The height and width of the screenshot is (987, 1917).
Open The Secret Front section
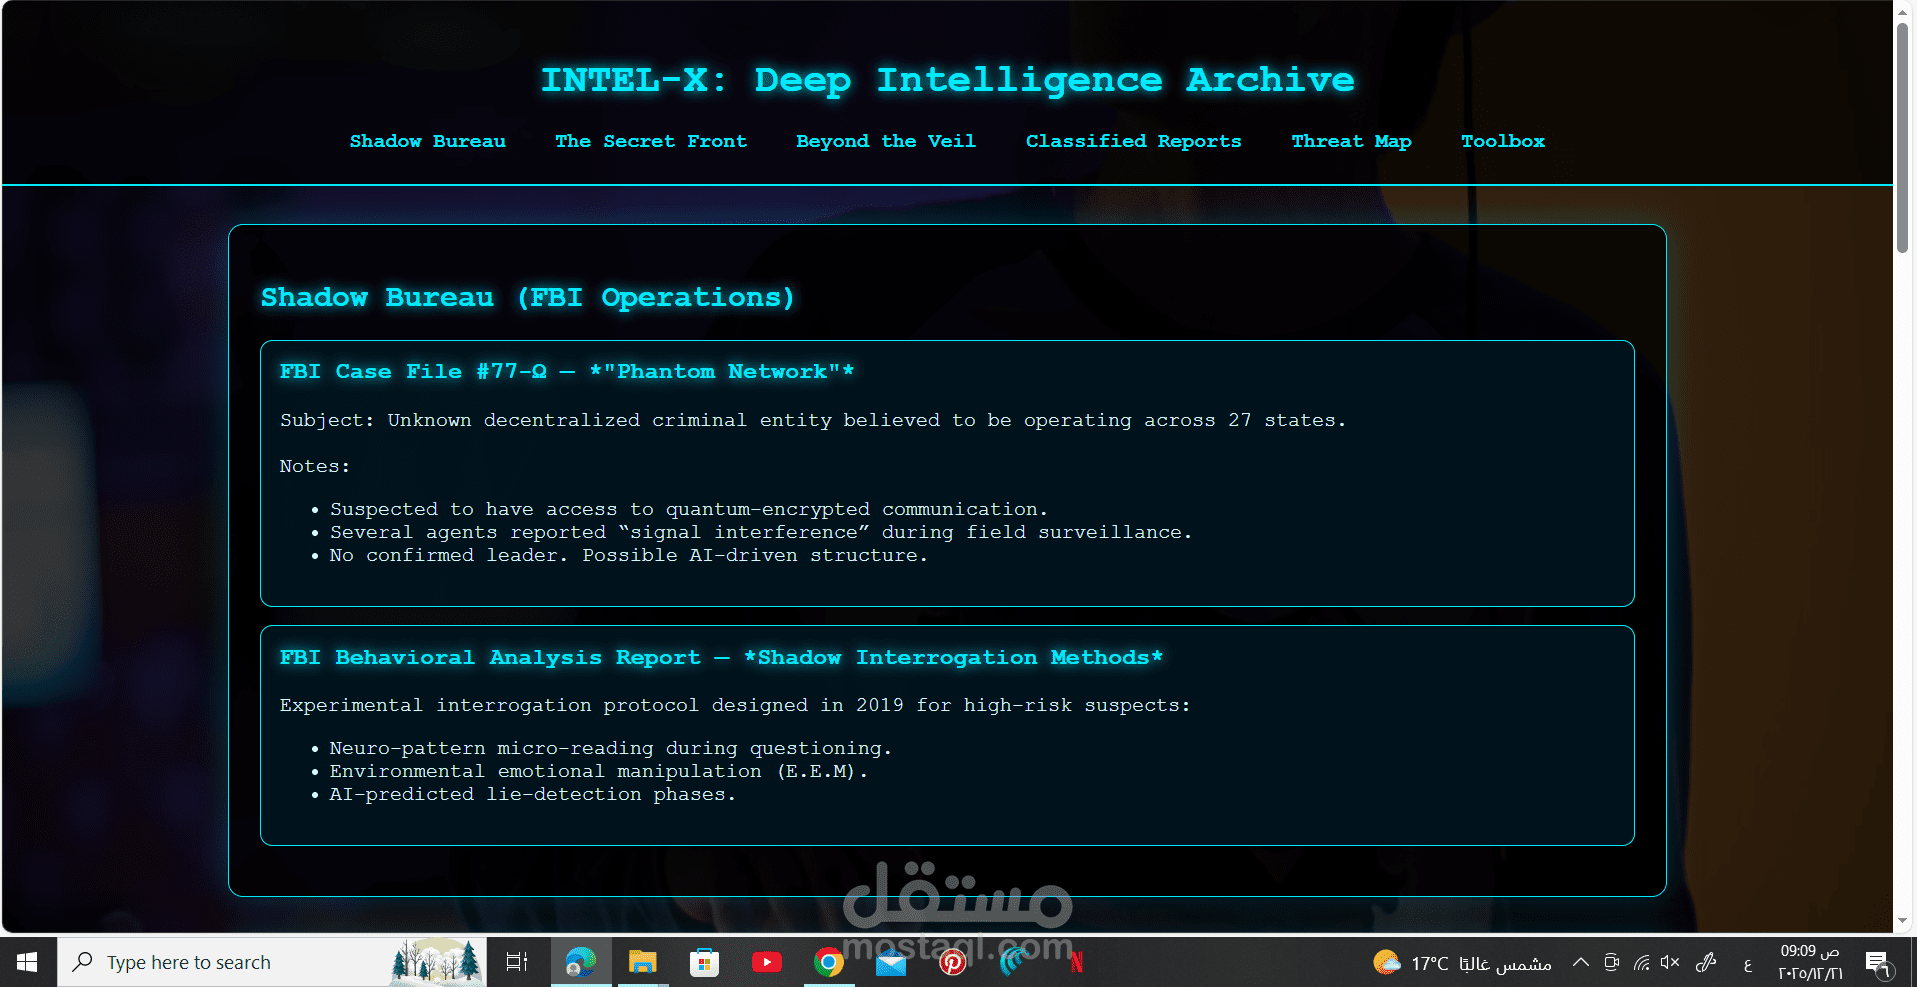pyautogui.click(x=651, y=141)
